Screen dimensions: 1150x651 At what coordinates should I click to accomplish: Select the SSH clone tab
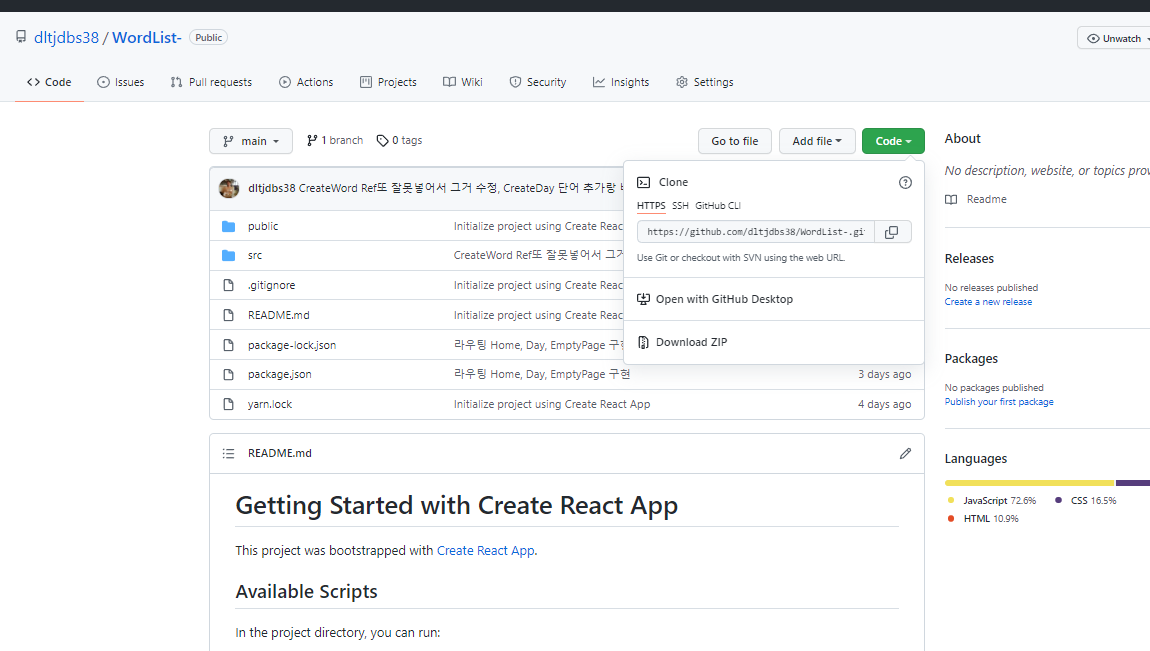pos(681,206)
